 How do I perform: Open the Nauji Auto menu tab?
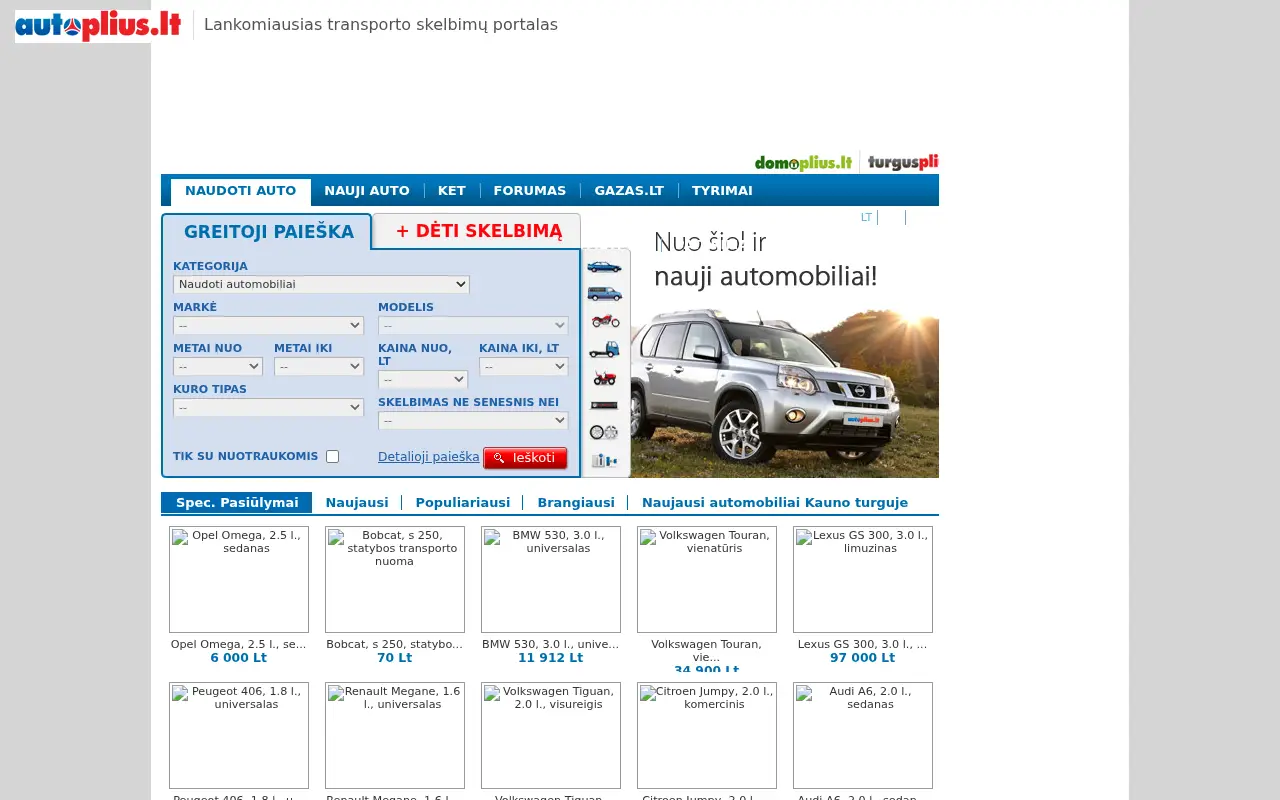click(367, 191)
